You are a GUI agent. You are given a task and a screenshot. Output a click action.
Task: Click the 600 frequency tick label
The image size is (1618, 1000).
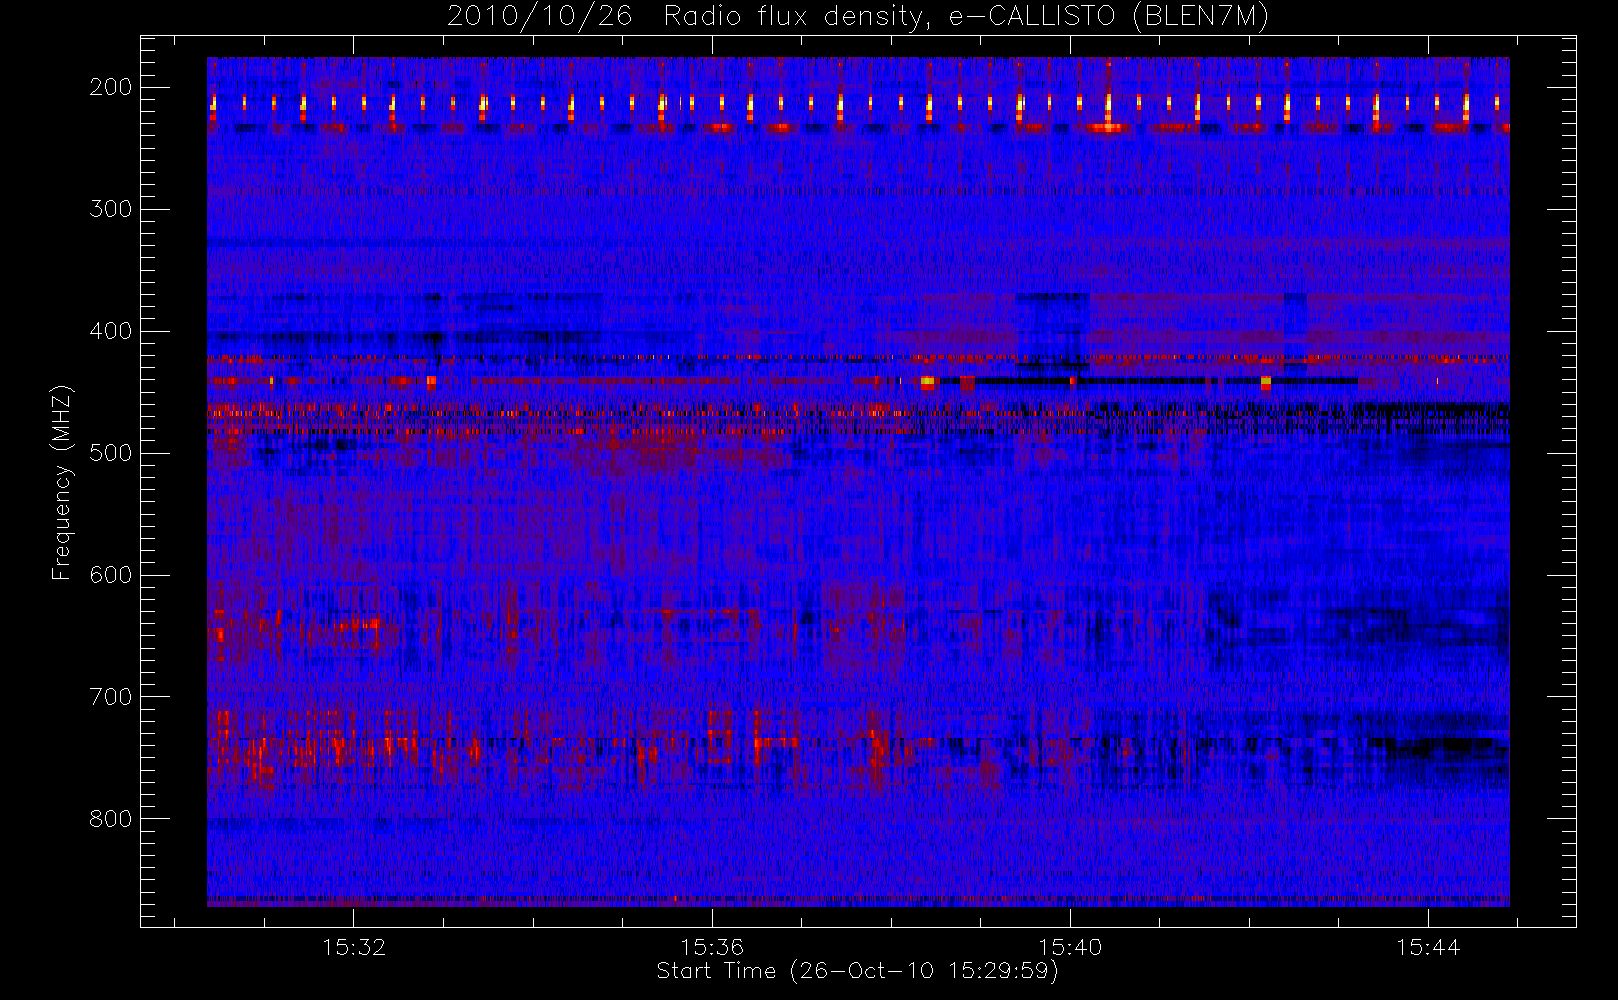[111, 575]
